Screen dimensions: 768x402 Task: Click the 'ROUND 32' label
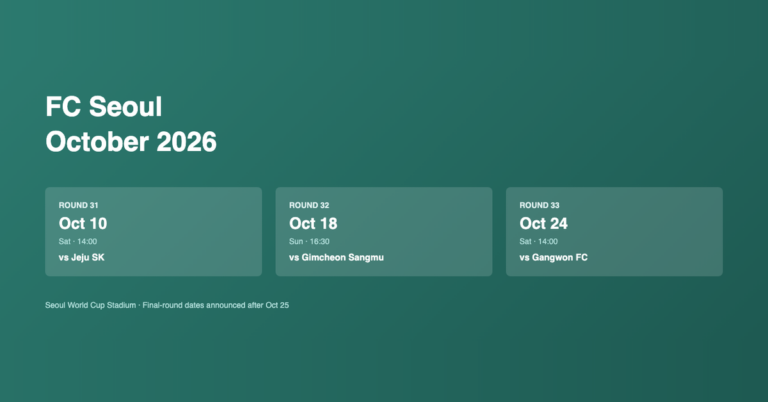pyautogui.click(x=309, y=205)
